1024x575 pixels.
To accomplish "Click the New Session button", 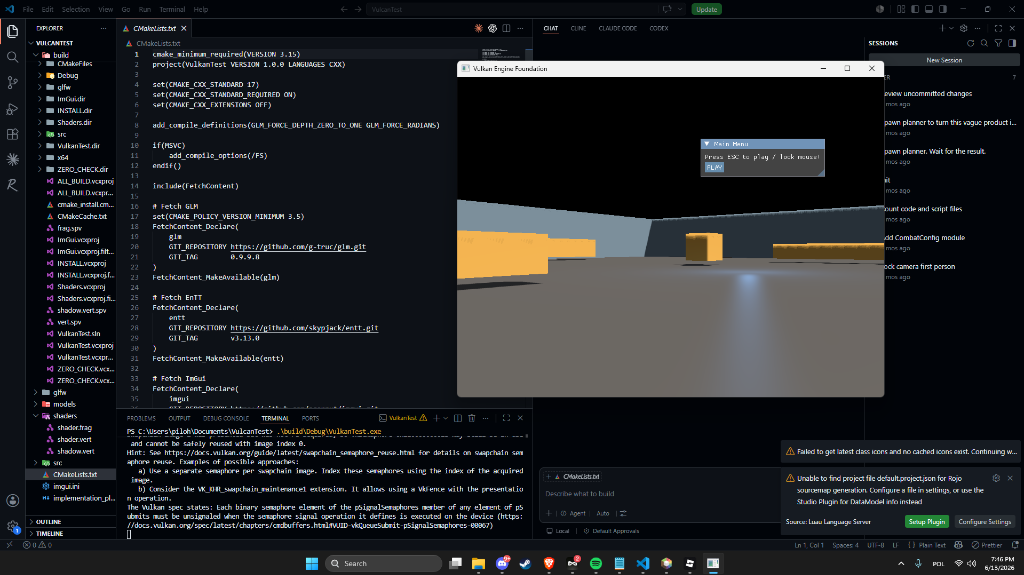I will [944, 60].
